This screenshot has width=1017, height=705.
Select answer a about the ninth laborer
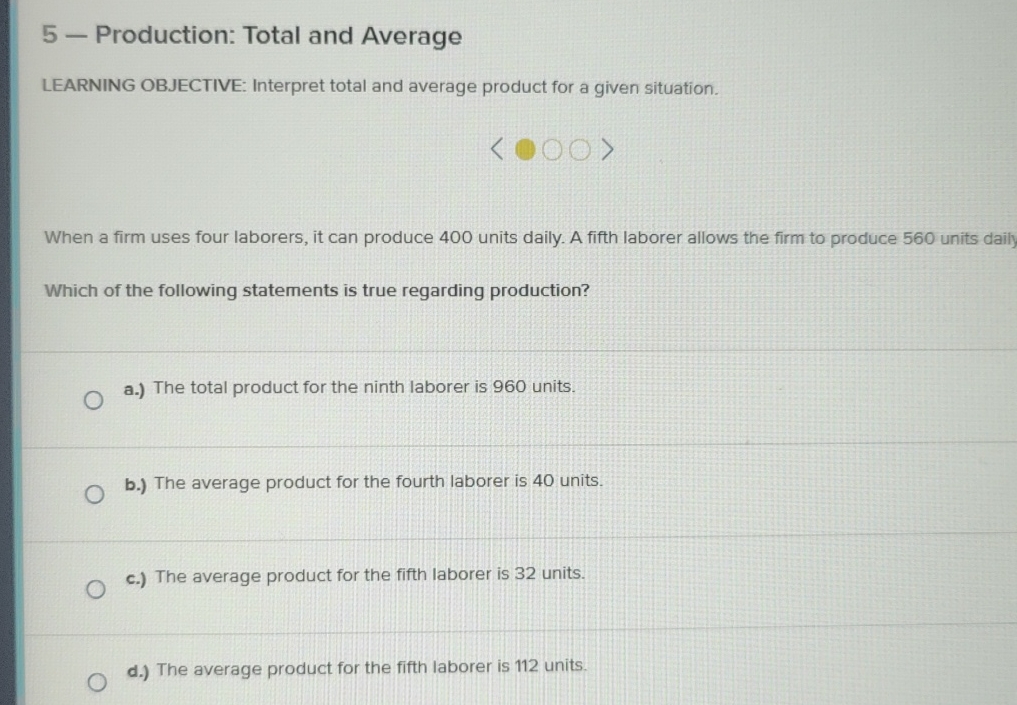(95, 399)
